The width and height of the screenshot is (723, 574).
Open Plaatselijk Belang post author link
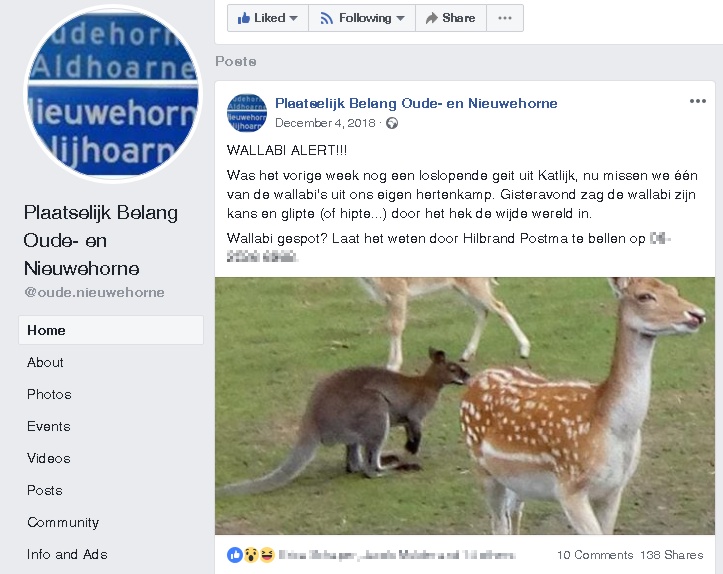click(416, 103)
